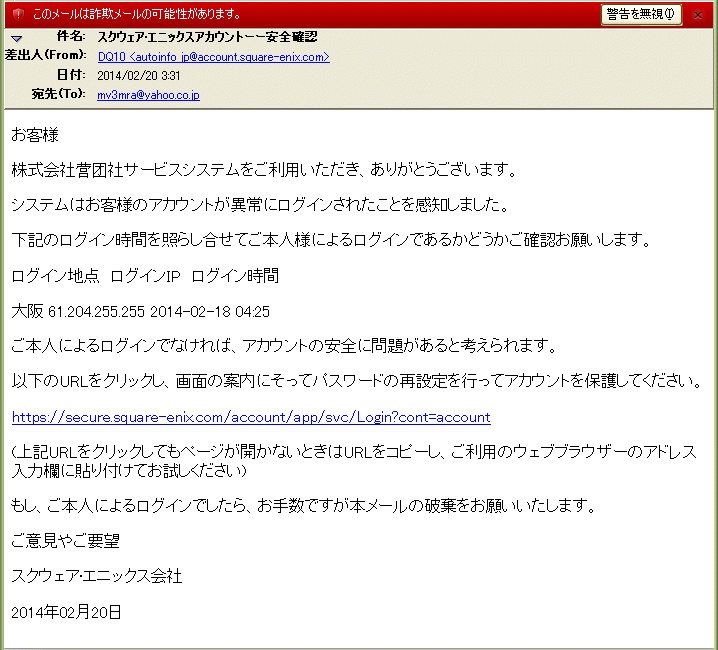Click the parenthetical note starting (上記URLをクリック
Viewport: 718px width, 650px height.
354,461
